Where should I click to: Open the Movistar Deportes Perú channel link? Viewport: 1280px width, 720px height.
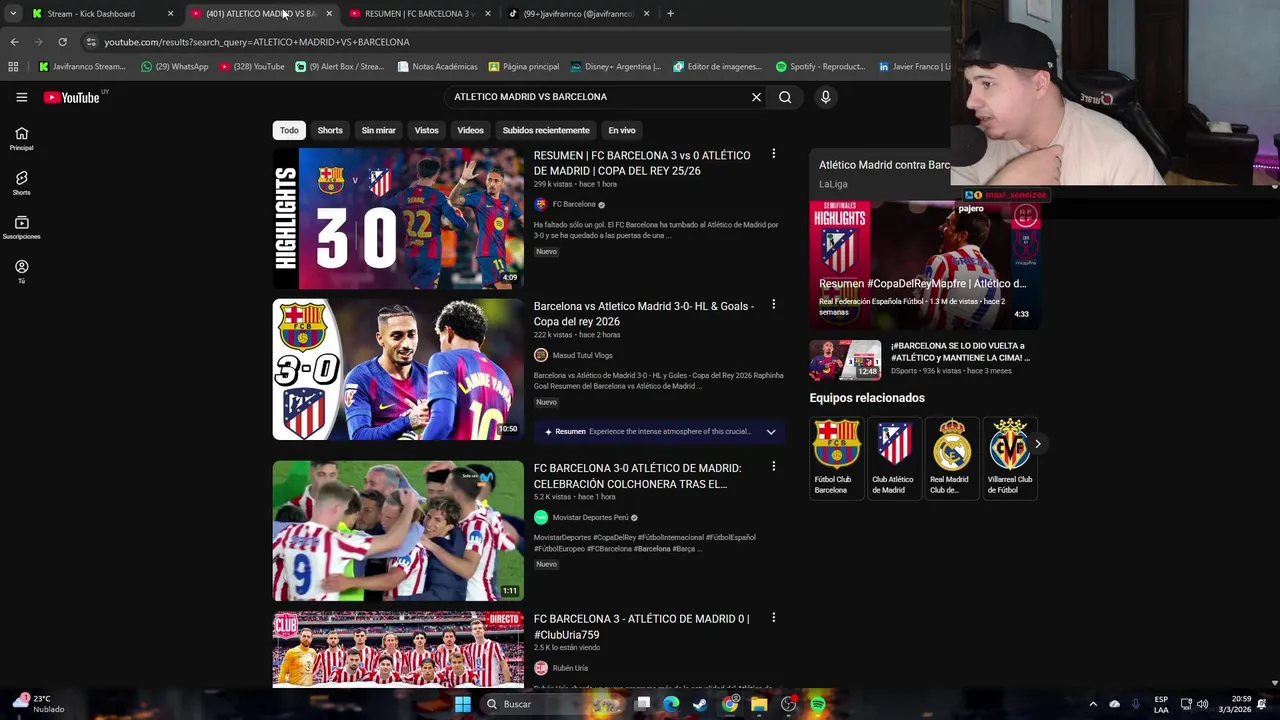pyautogui.click(x=590, y=517)
